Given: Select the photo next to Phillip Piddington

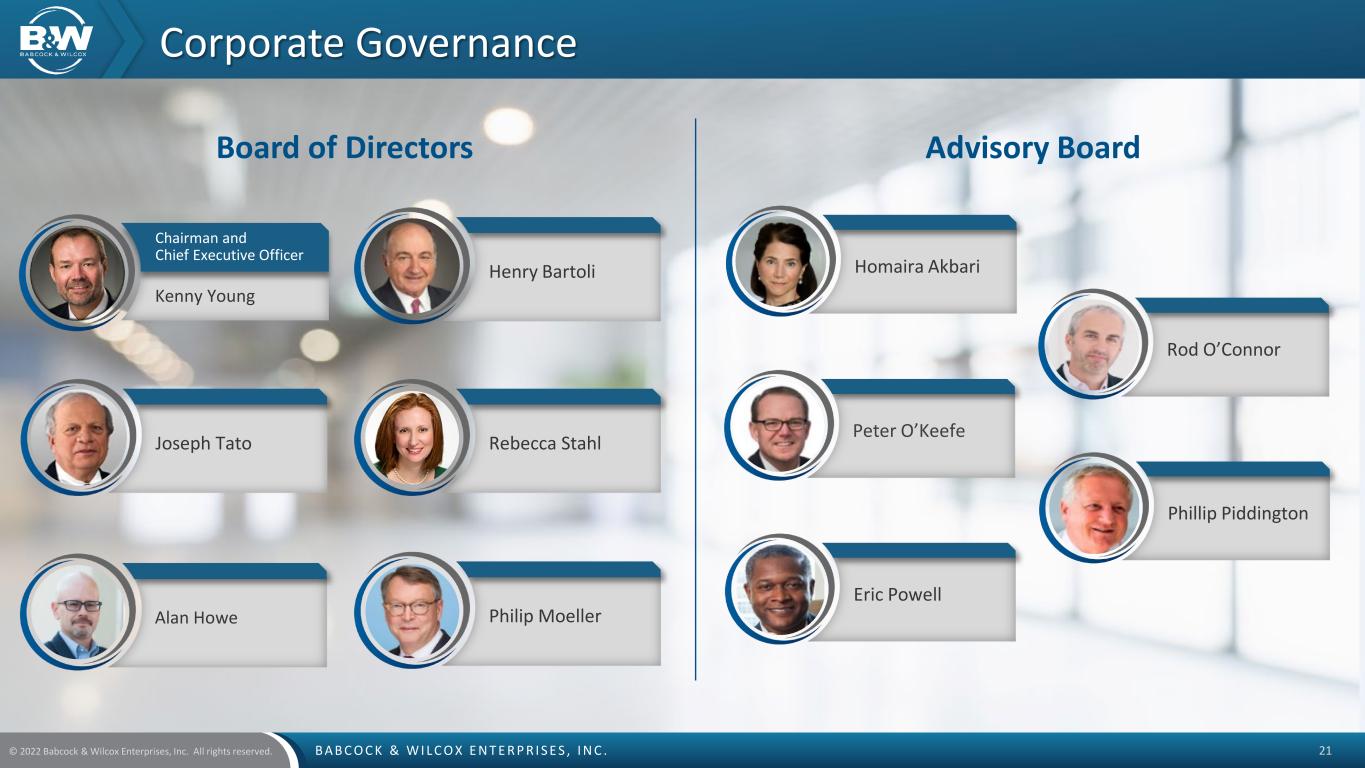Looking at the screenshot, I should pyautogui.click(x=1095, y=508).
